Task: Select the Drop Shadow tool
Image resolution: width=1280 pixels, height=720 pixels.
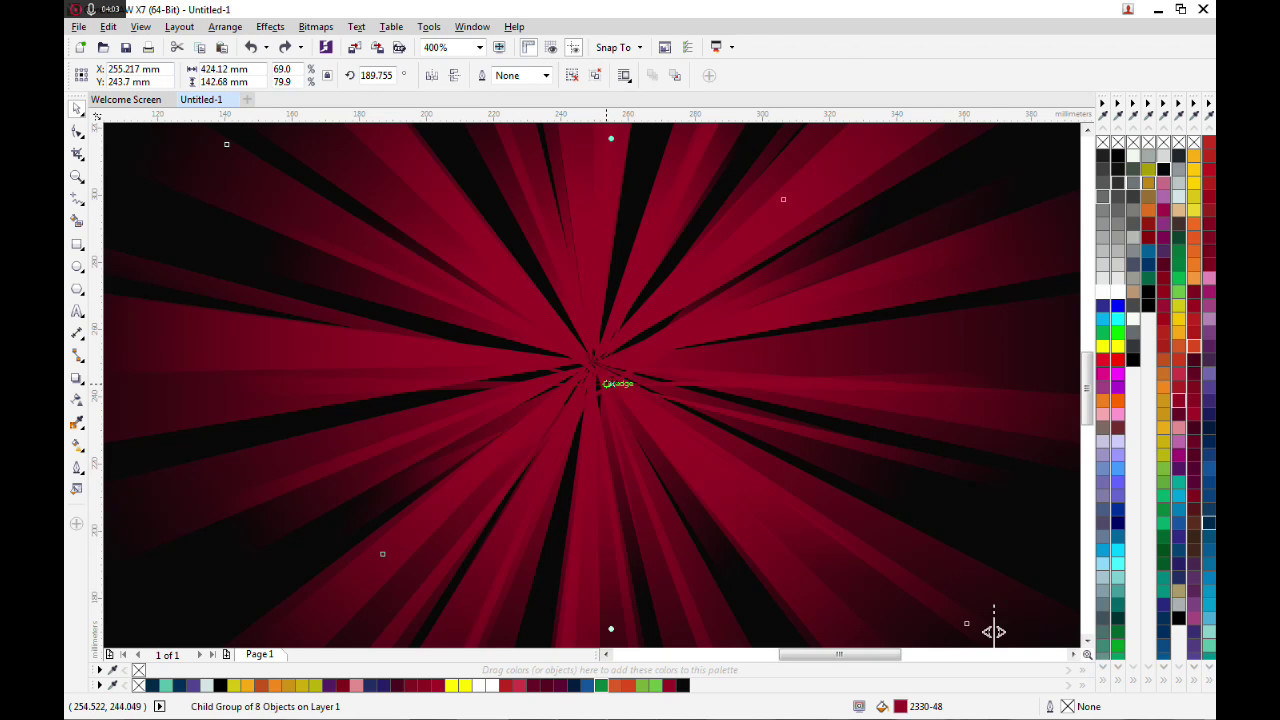Action: 77,379
